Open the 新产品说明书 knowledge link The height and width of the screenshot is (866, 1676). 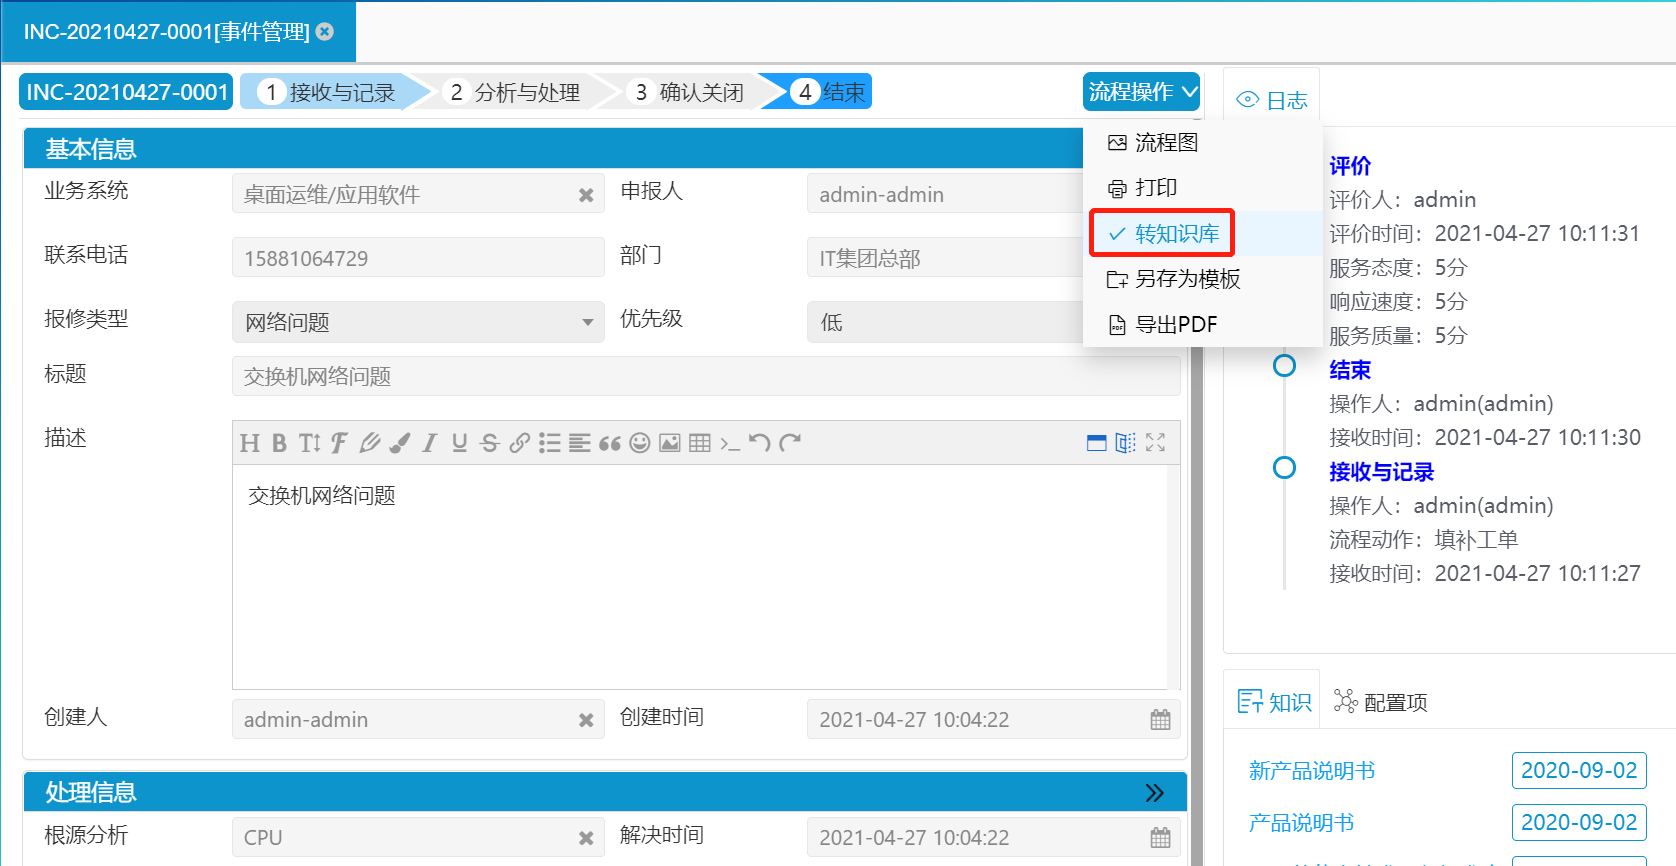pyautogui.click(x=1311, y=771)
